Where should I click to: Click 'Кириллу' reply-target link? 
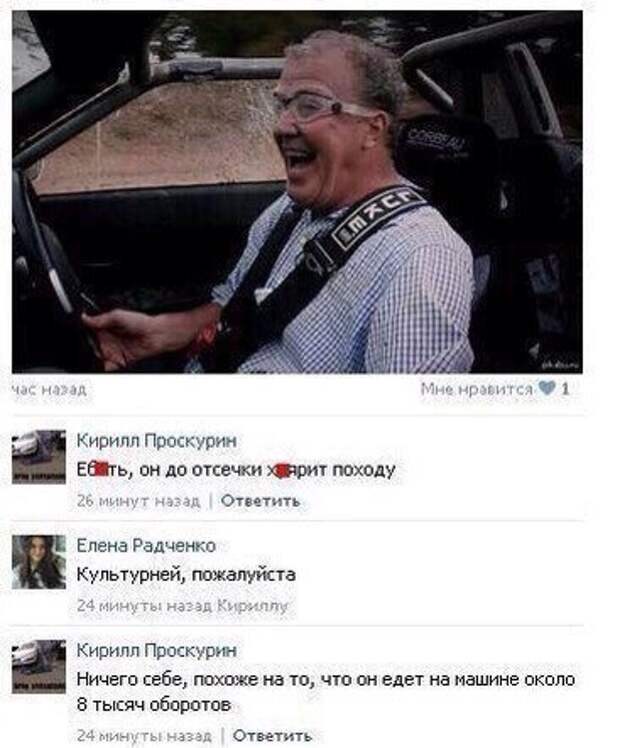[253, 606]
